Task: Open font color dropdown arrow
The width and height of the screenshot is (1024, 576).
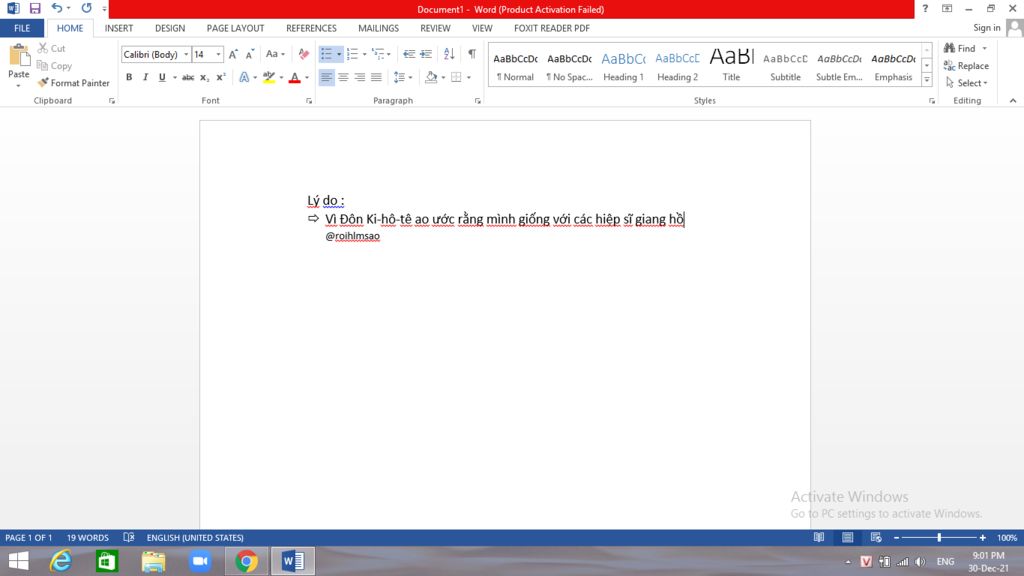Action: 307,77
